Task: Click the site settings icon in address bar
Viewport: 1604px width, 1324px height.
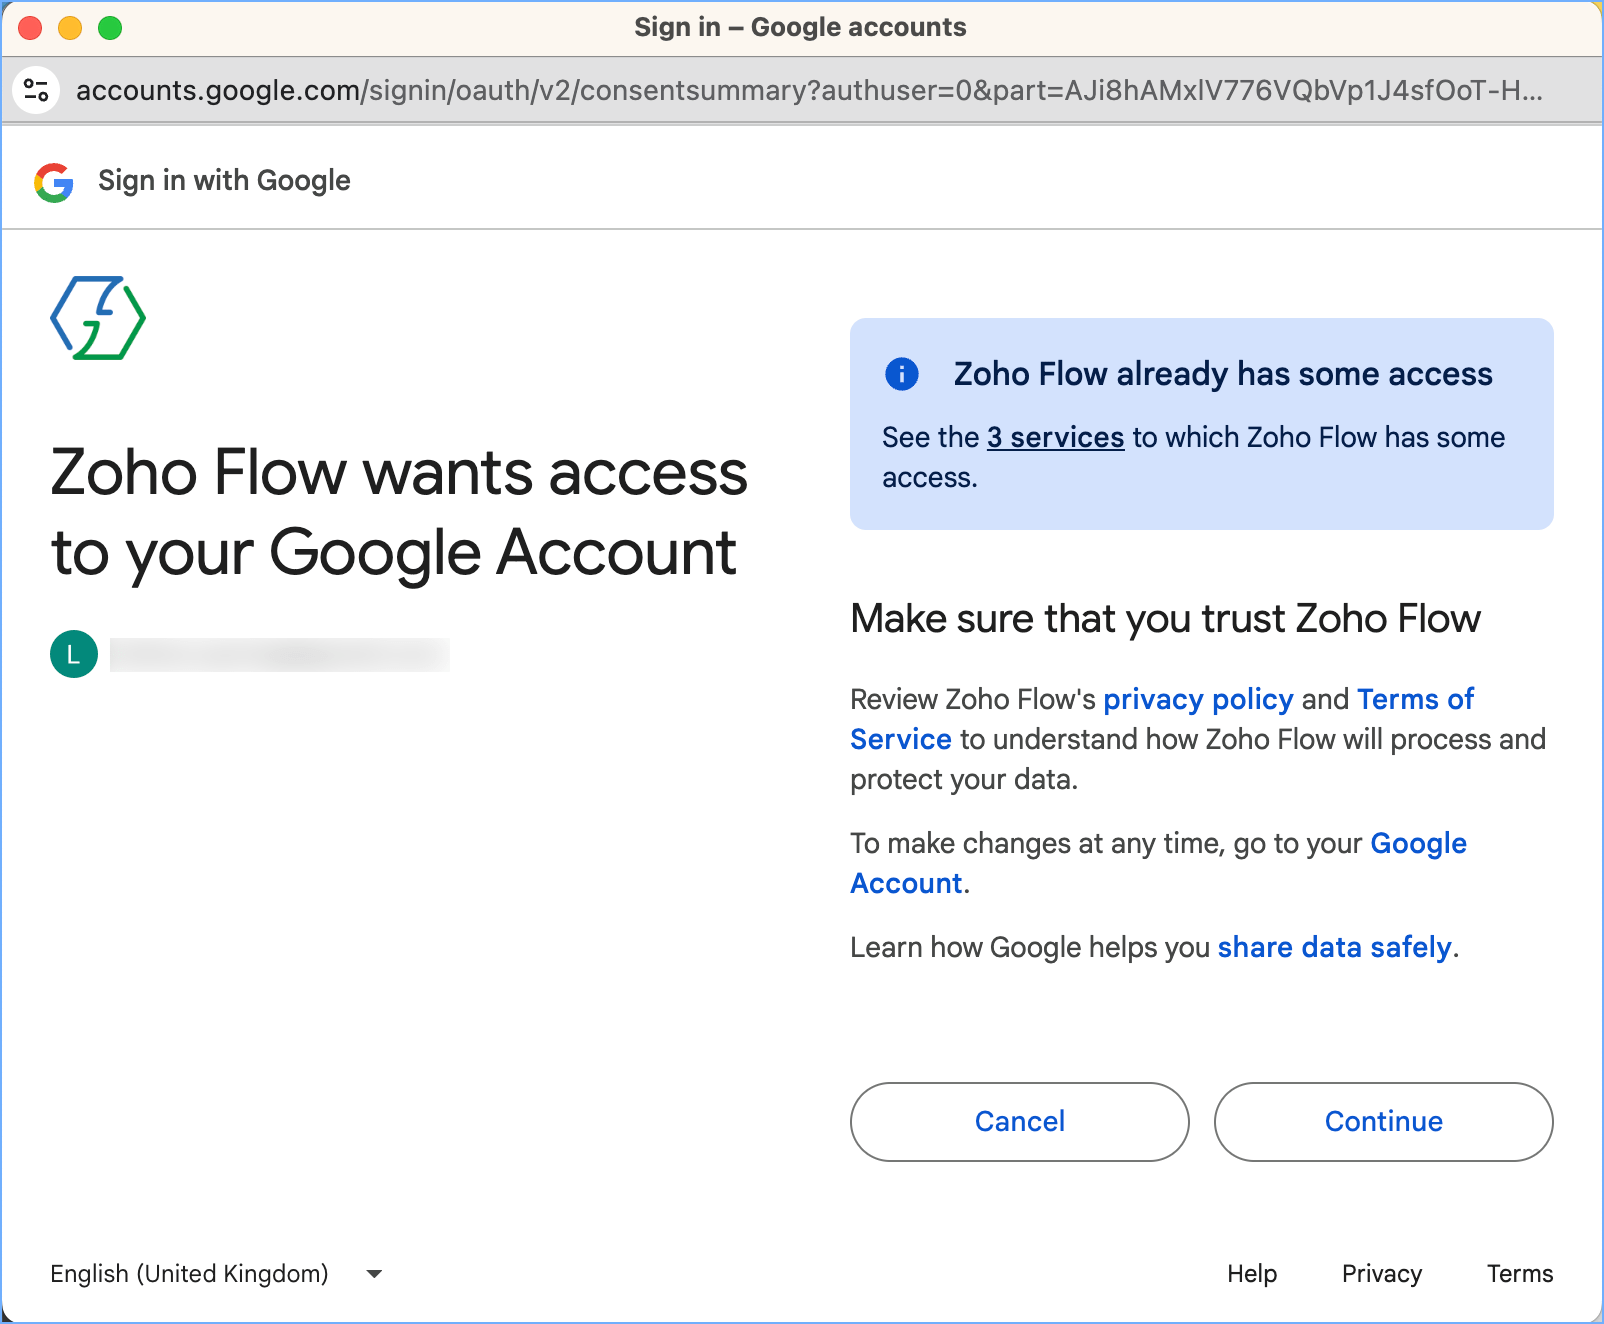Action: point(37,90)
